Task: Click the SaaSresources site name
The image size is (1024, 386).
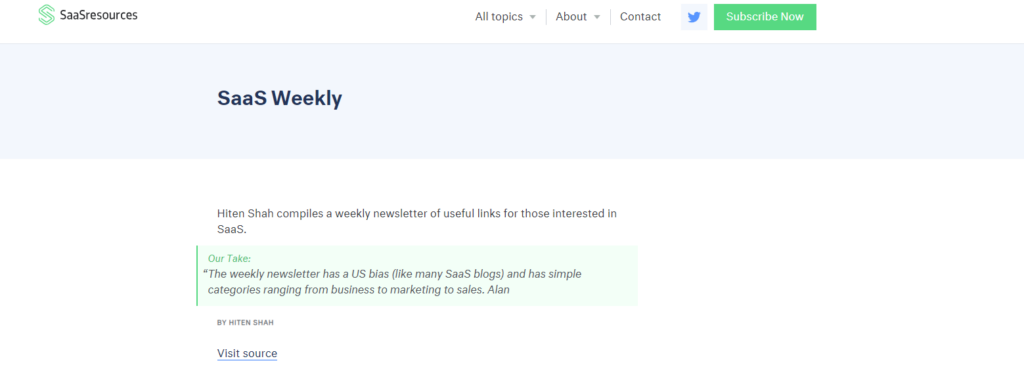Action: (x=99, y=16)
